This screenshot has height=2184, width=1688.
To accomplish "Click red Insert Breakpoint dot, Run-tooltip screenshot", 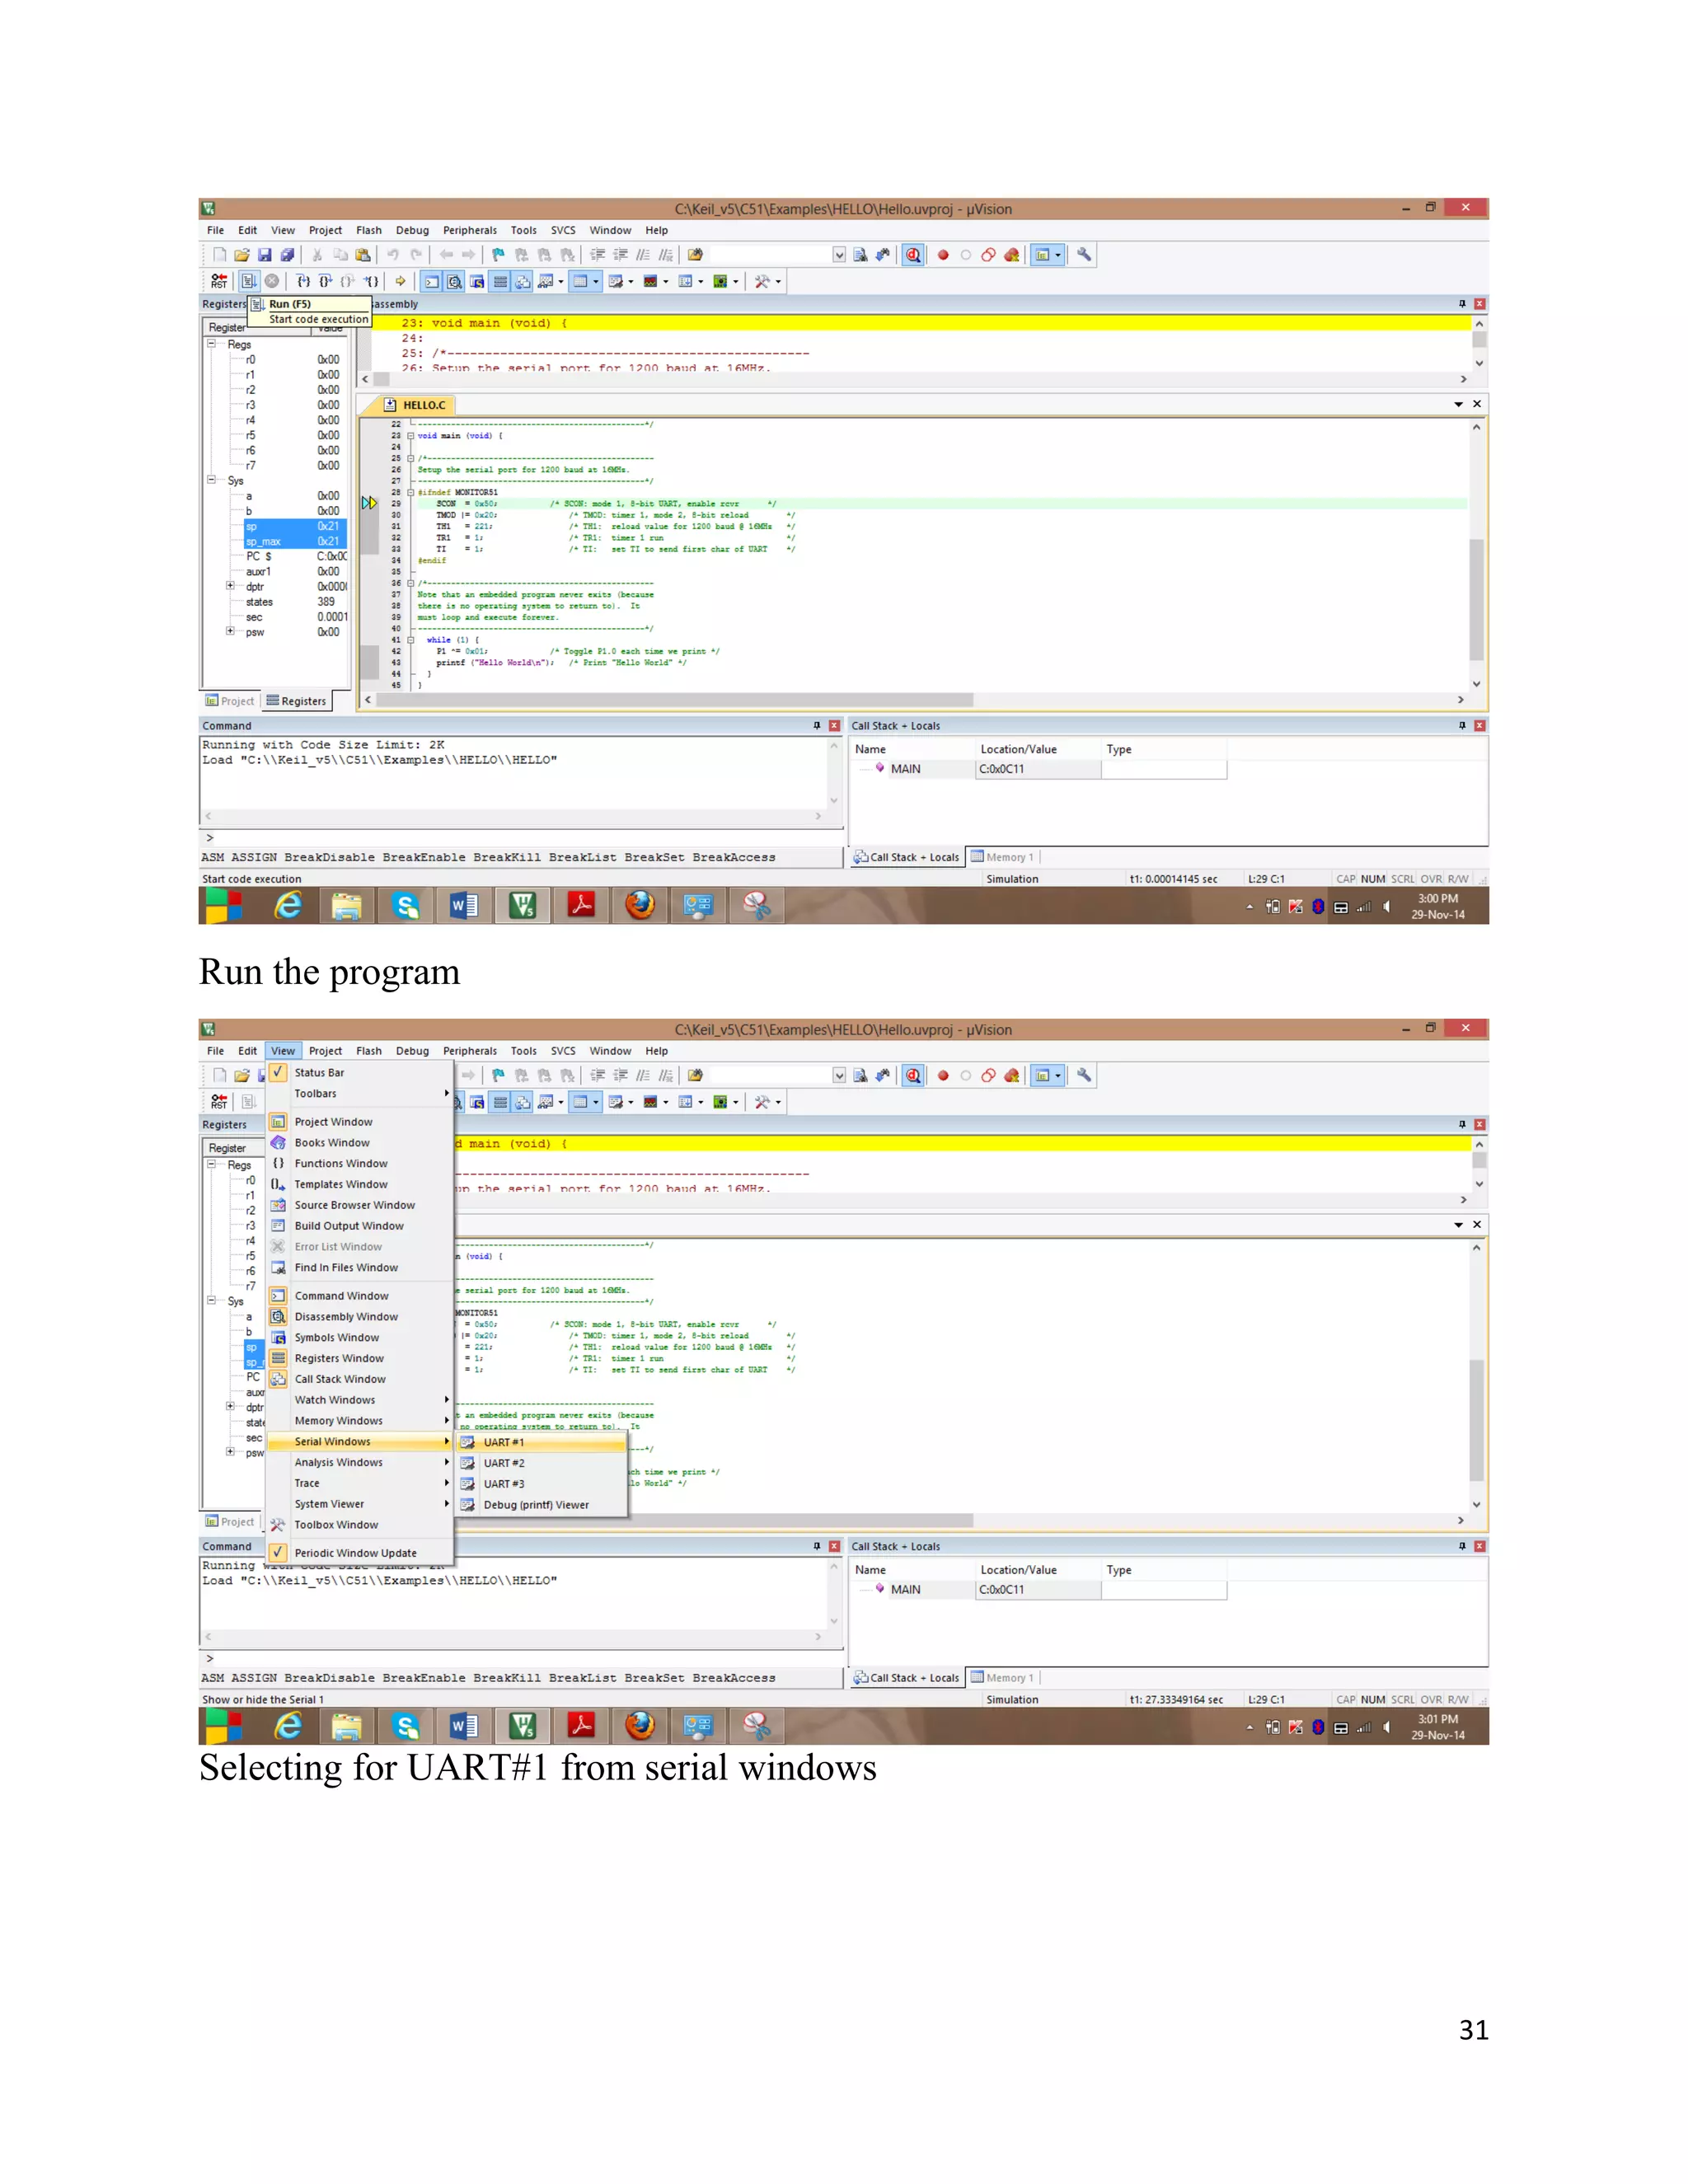I will pyautogui.click(x=943, y=255).
